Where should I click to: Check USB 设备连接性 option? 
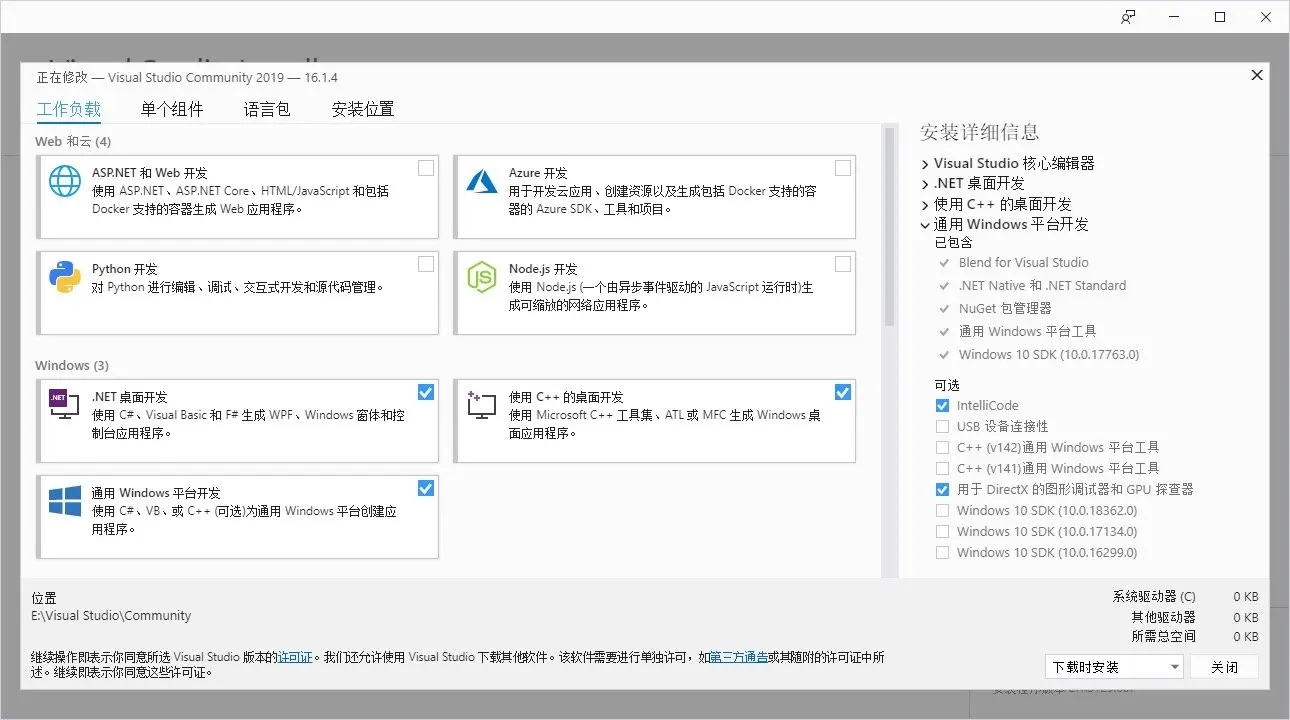coord(942,427)
